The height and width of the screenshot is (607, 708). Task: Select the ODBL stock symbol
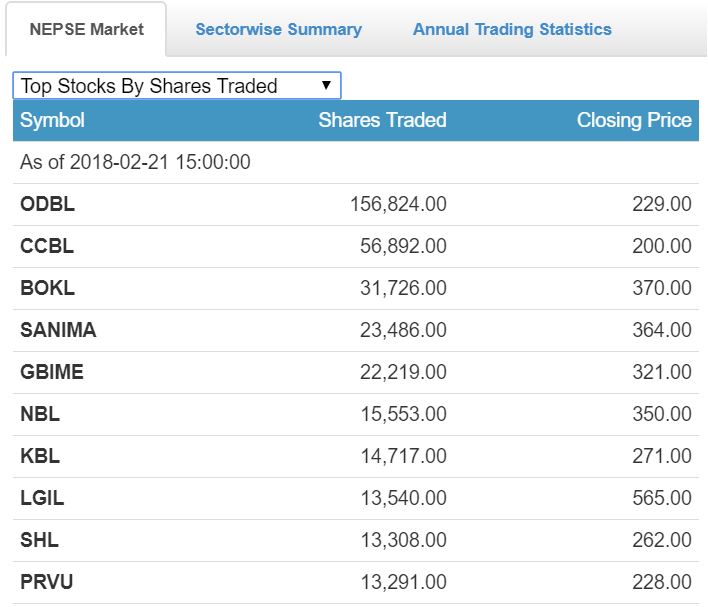point(47,204)
